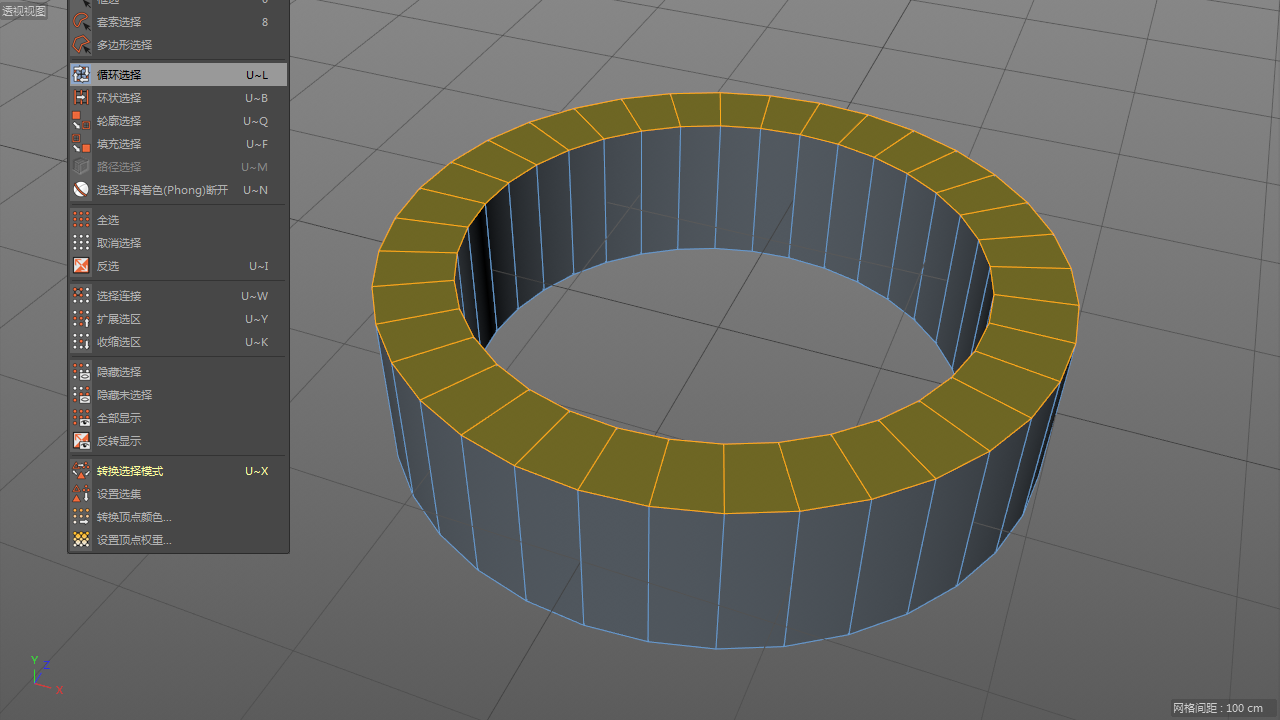
Task: Click the Loop Selection (循环选择) icon
Action: coord(81,74)
